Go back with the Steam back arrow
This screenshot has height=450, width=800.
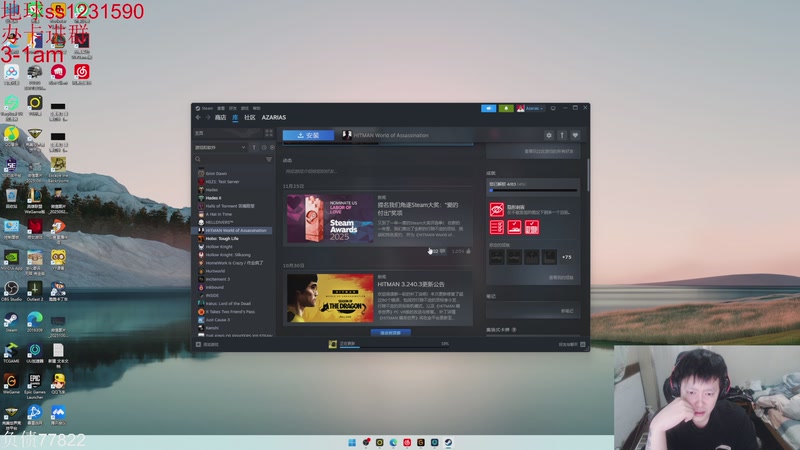click(x=198, y=117)
